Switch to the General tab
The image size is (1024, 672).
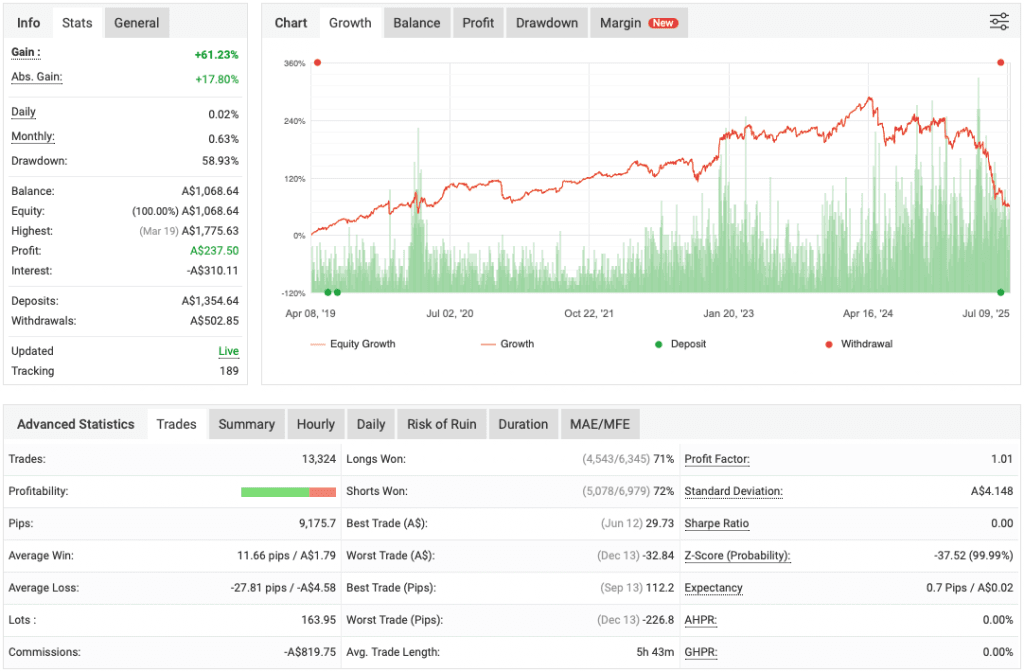136,22
